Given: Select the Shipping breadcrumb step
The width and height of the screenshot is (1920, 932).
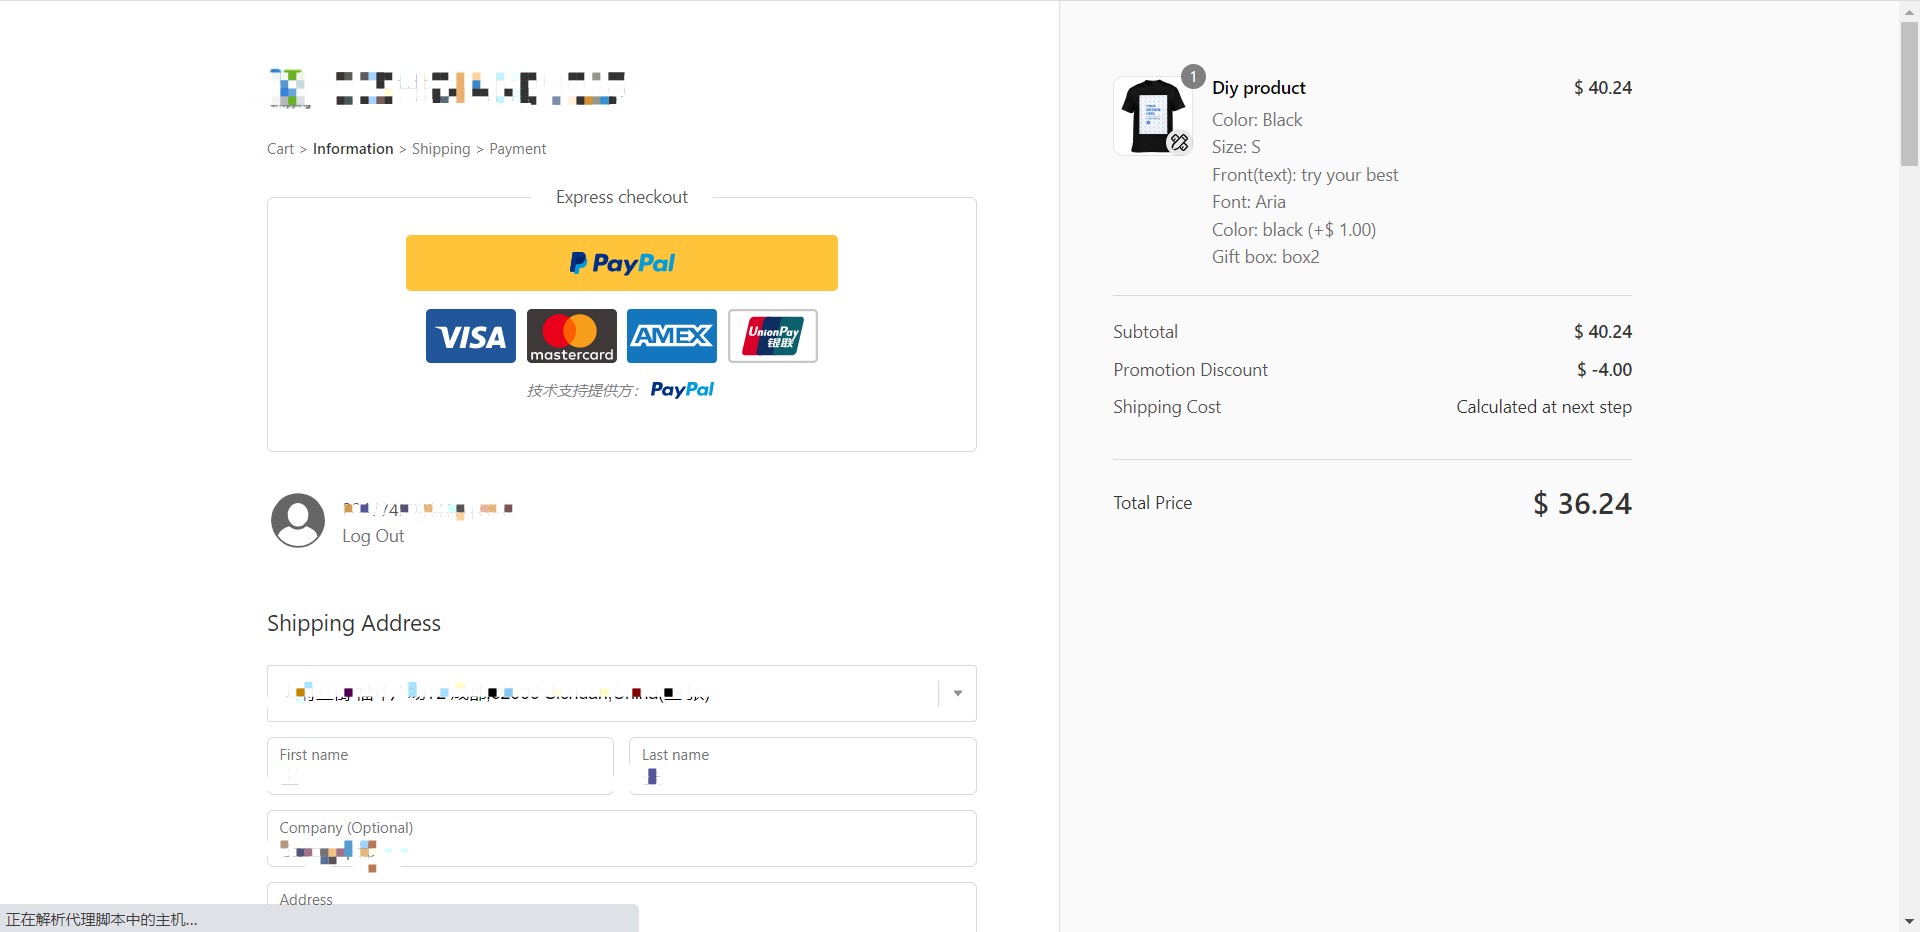Looking at the screenshot, I should pos(441,149).
